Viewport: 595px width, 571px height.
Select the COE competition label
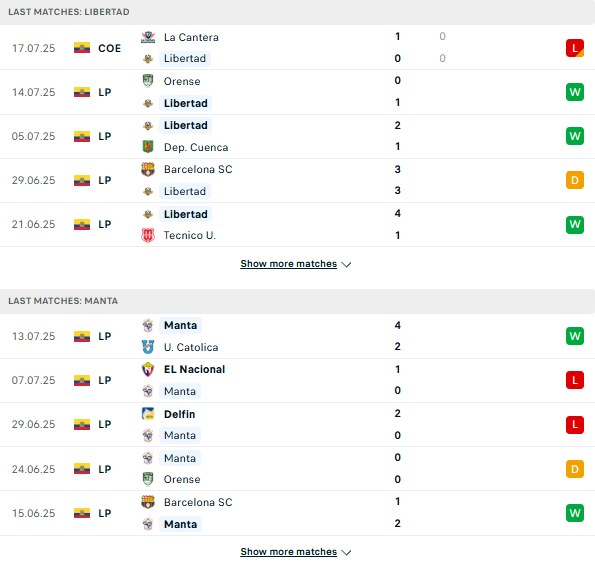point(110,48)
